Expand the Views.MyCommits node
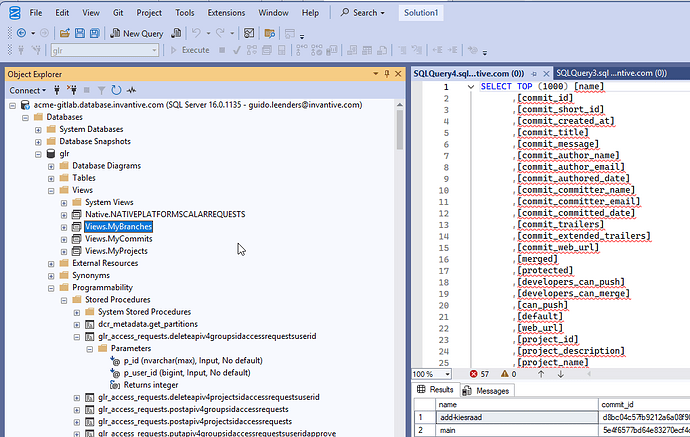 (64, 239)
